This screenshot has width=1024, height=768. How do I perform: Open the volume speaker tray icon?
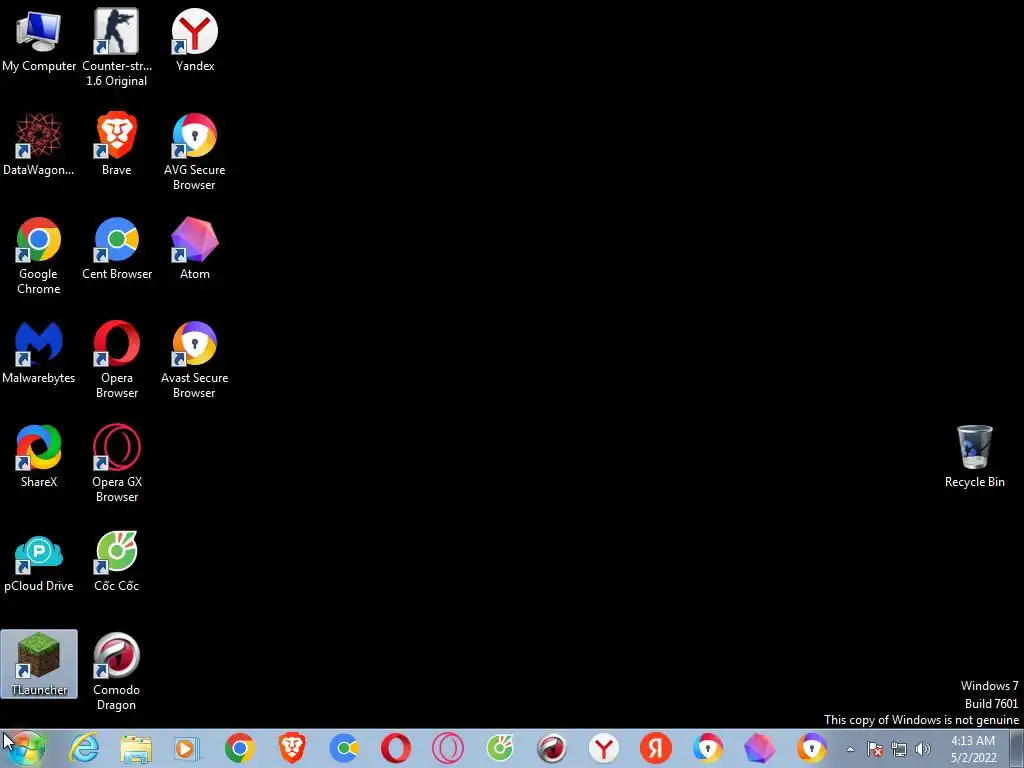click(922, 749)
